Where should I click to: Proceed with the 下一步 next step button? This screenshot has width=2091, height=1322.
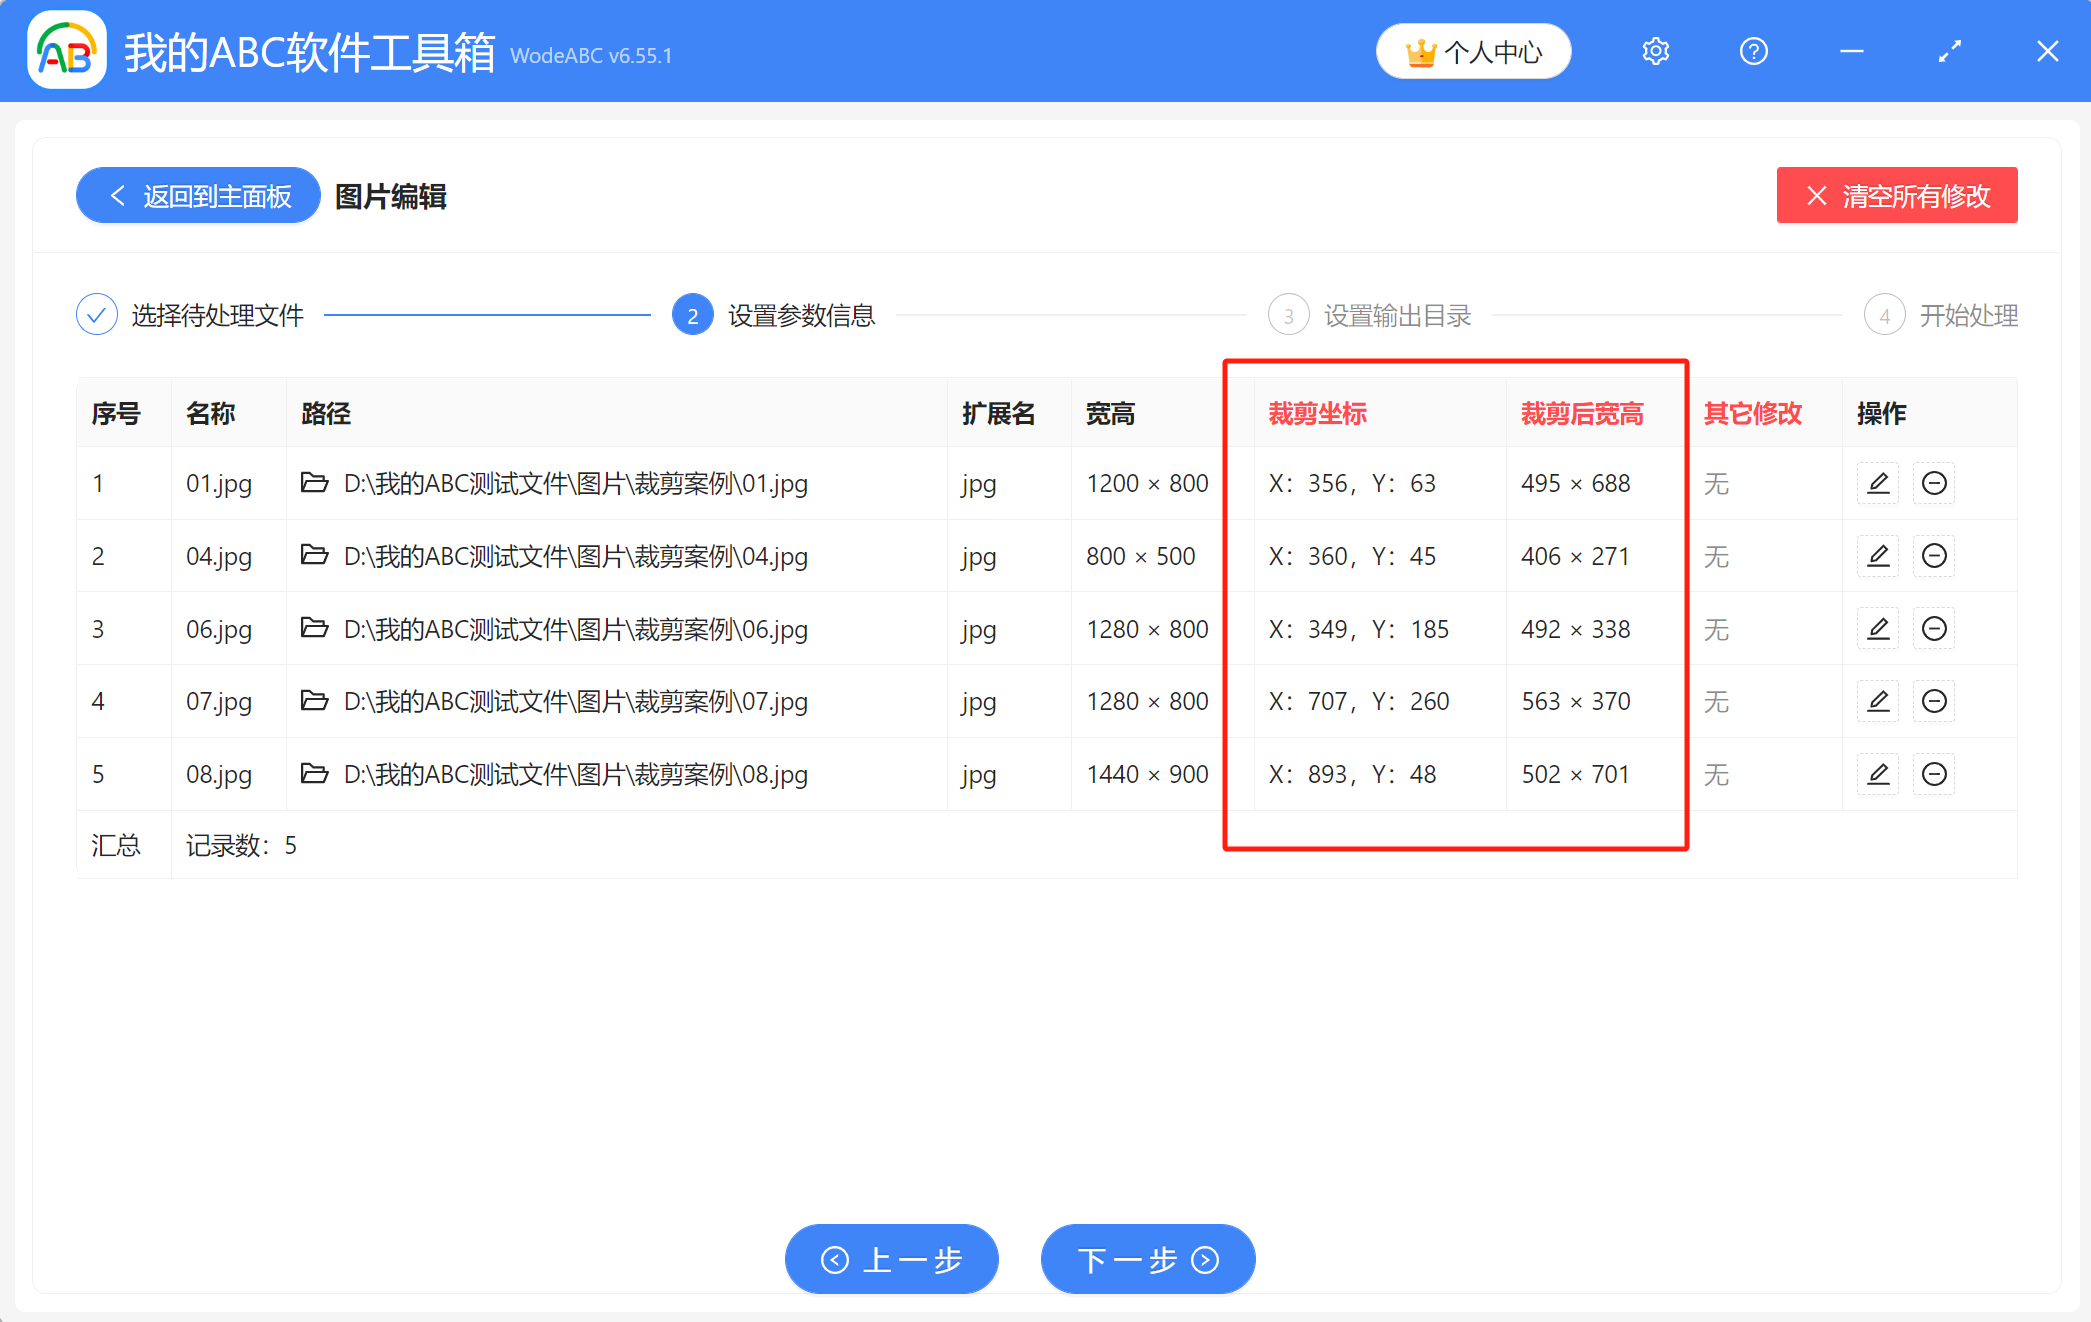pyautogui.click(x=1147, y=1259)
